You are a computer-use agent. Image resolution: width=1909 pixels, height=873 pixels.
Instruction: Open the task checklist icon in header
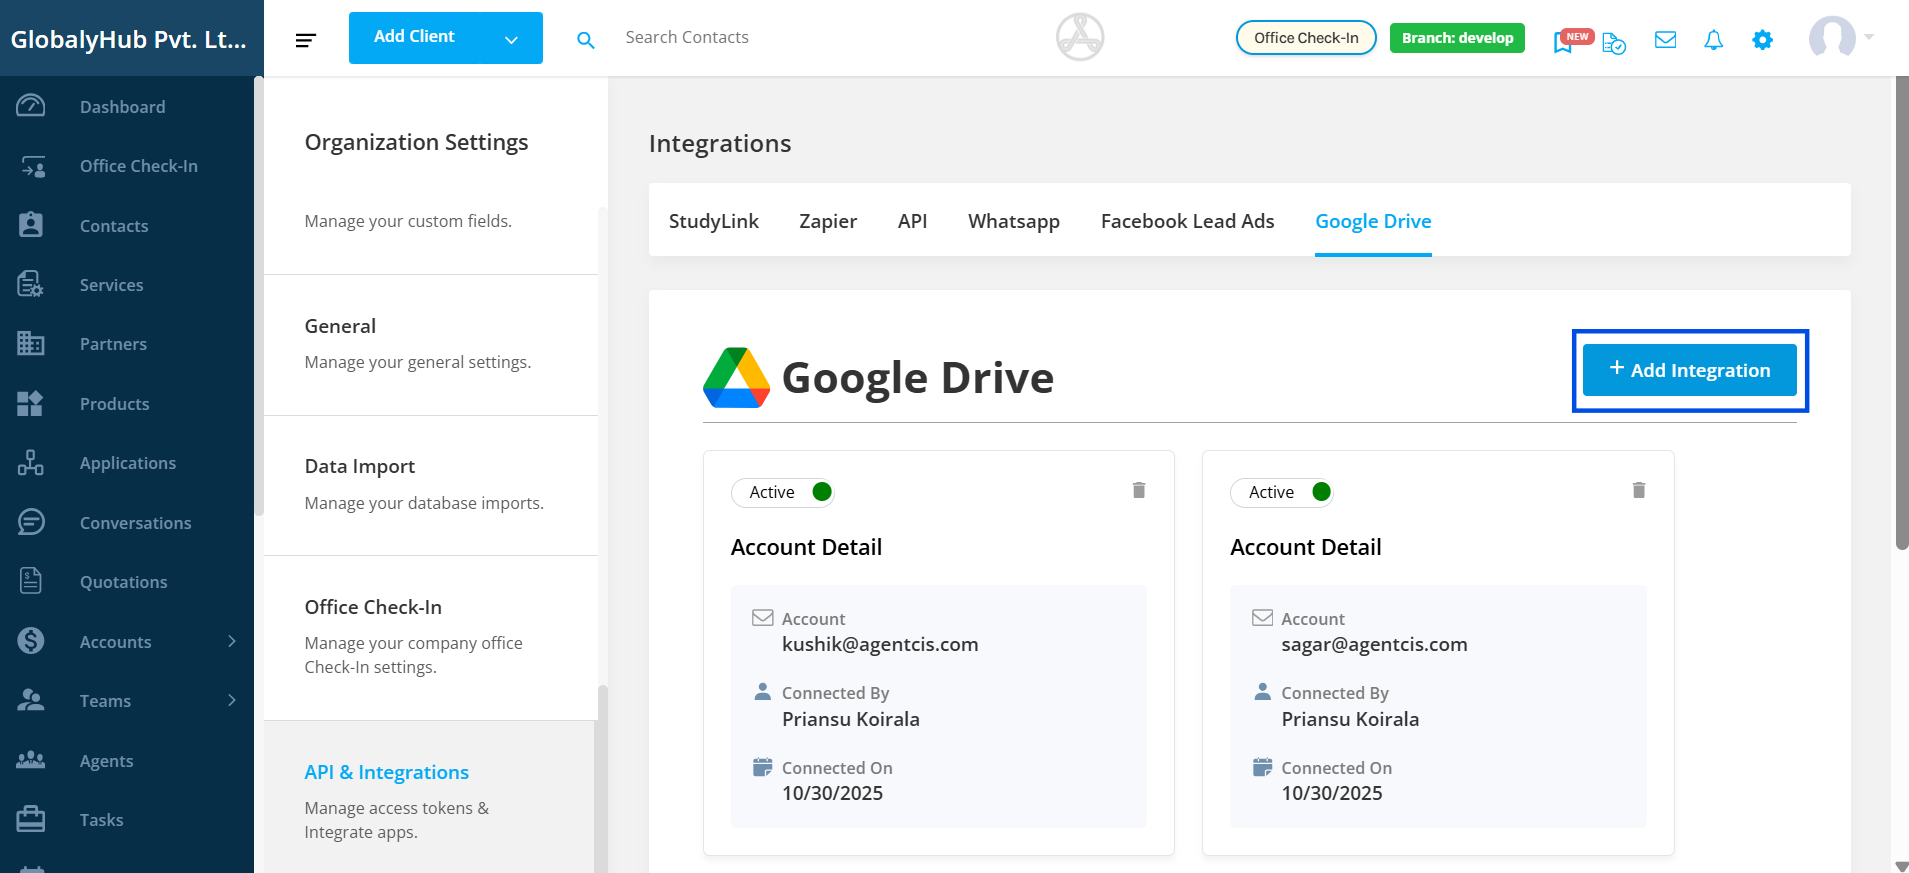click(x=1613, y=43)
